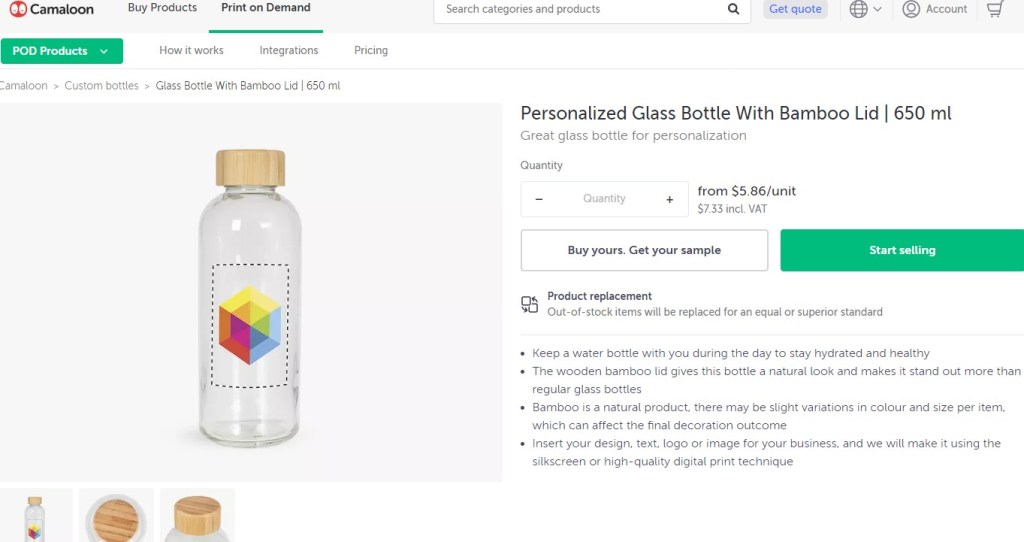Open the Custom bottles breadcrumb link

[102, 86]
